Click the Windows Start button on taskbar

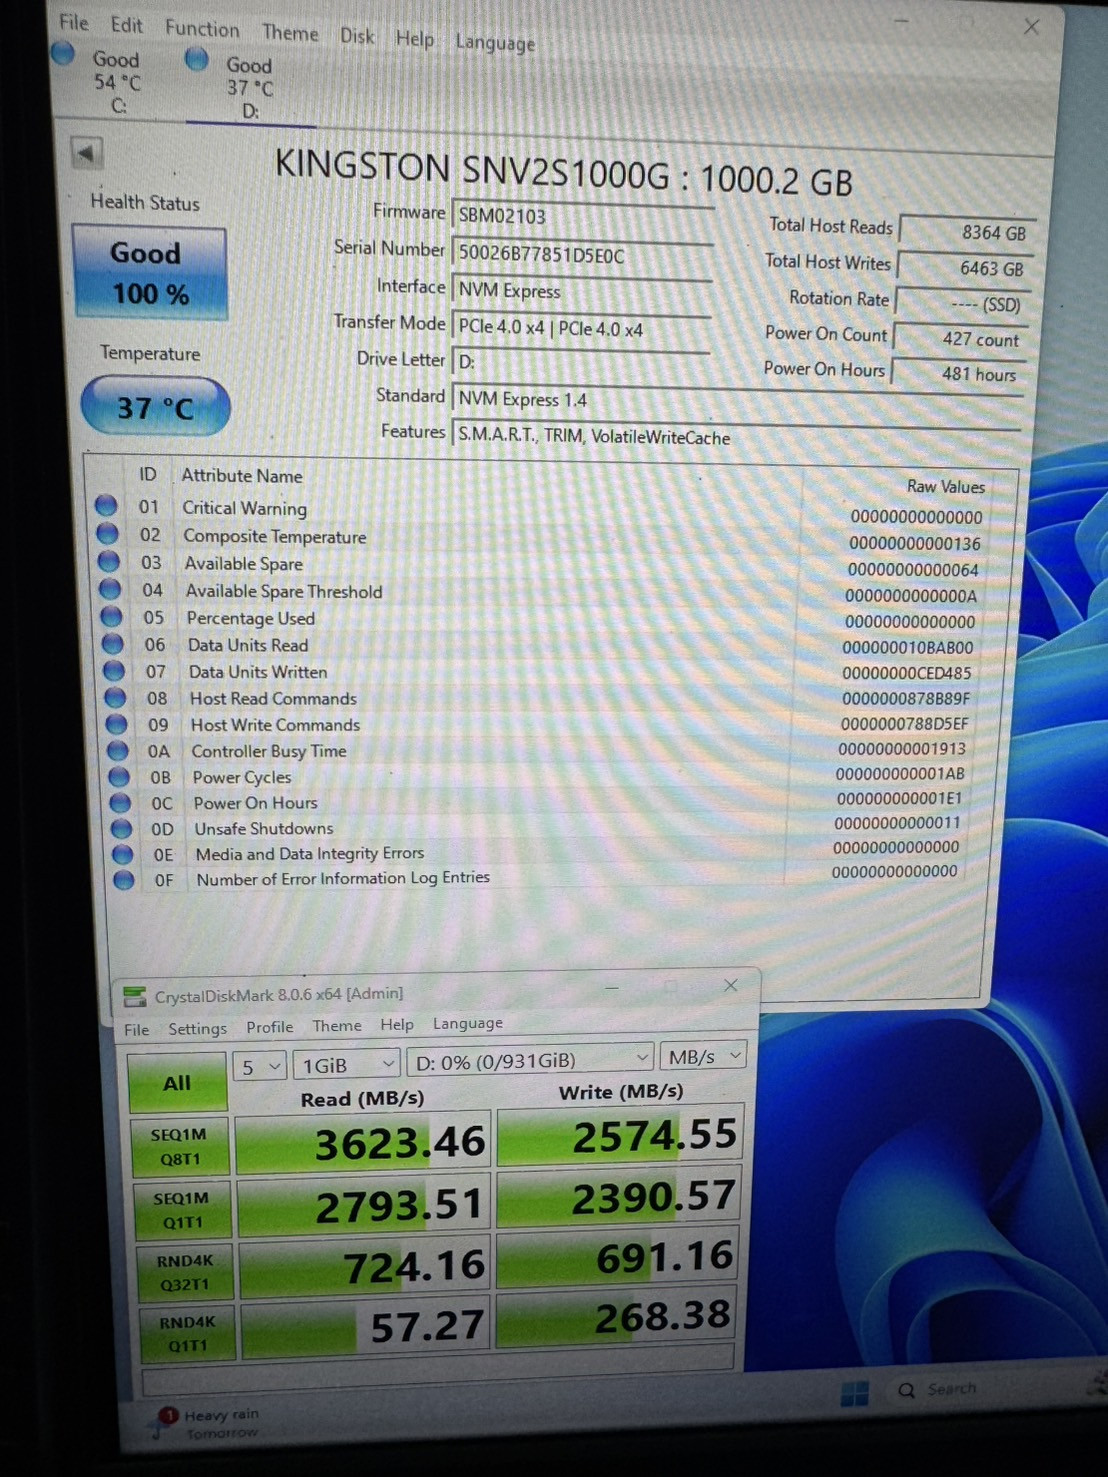click(854, 1393)
